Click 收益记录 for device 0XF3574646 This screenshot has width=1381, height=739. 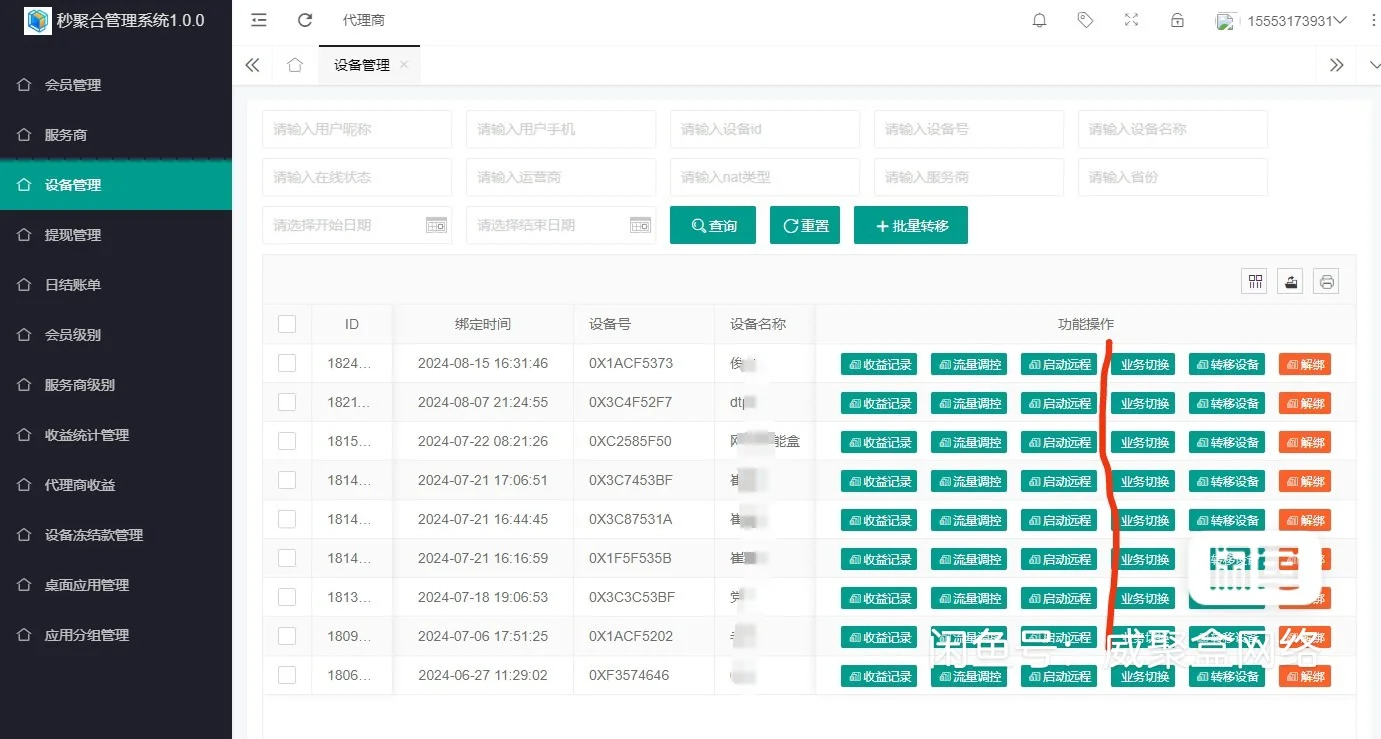(x=879, y=676)
